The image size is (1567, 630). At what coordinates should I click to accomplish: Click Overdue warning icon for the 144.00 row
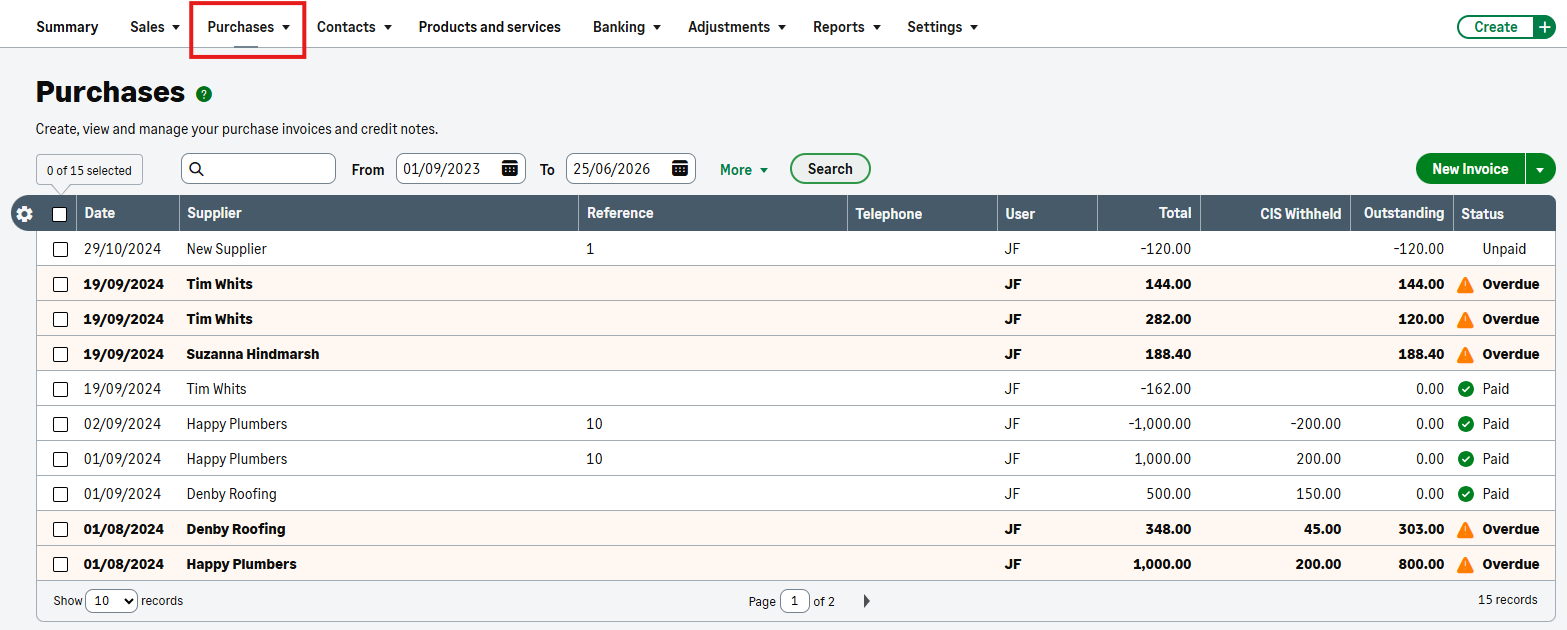[1465, 284]
